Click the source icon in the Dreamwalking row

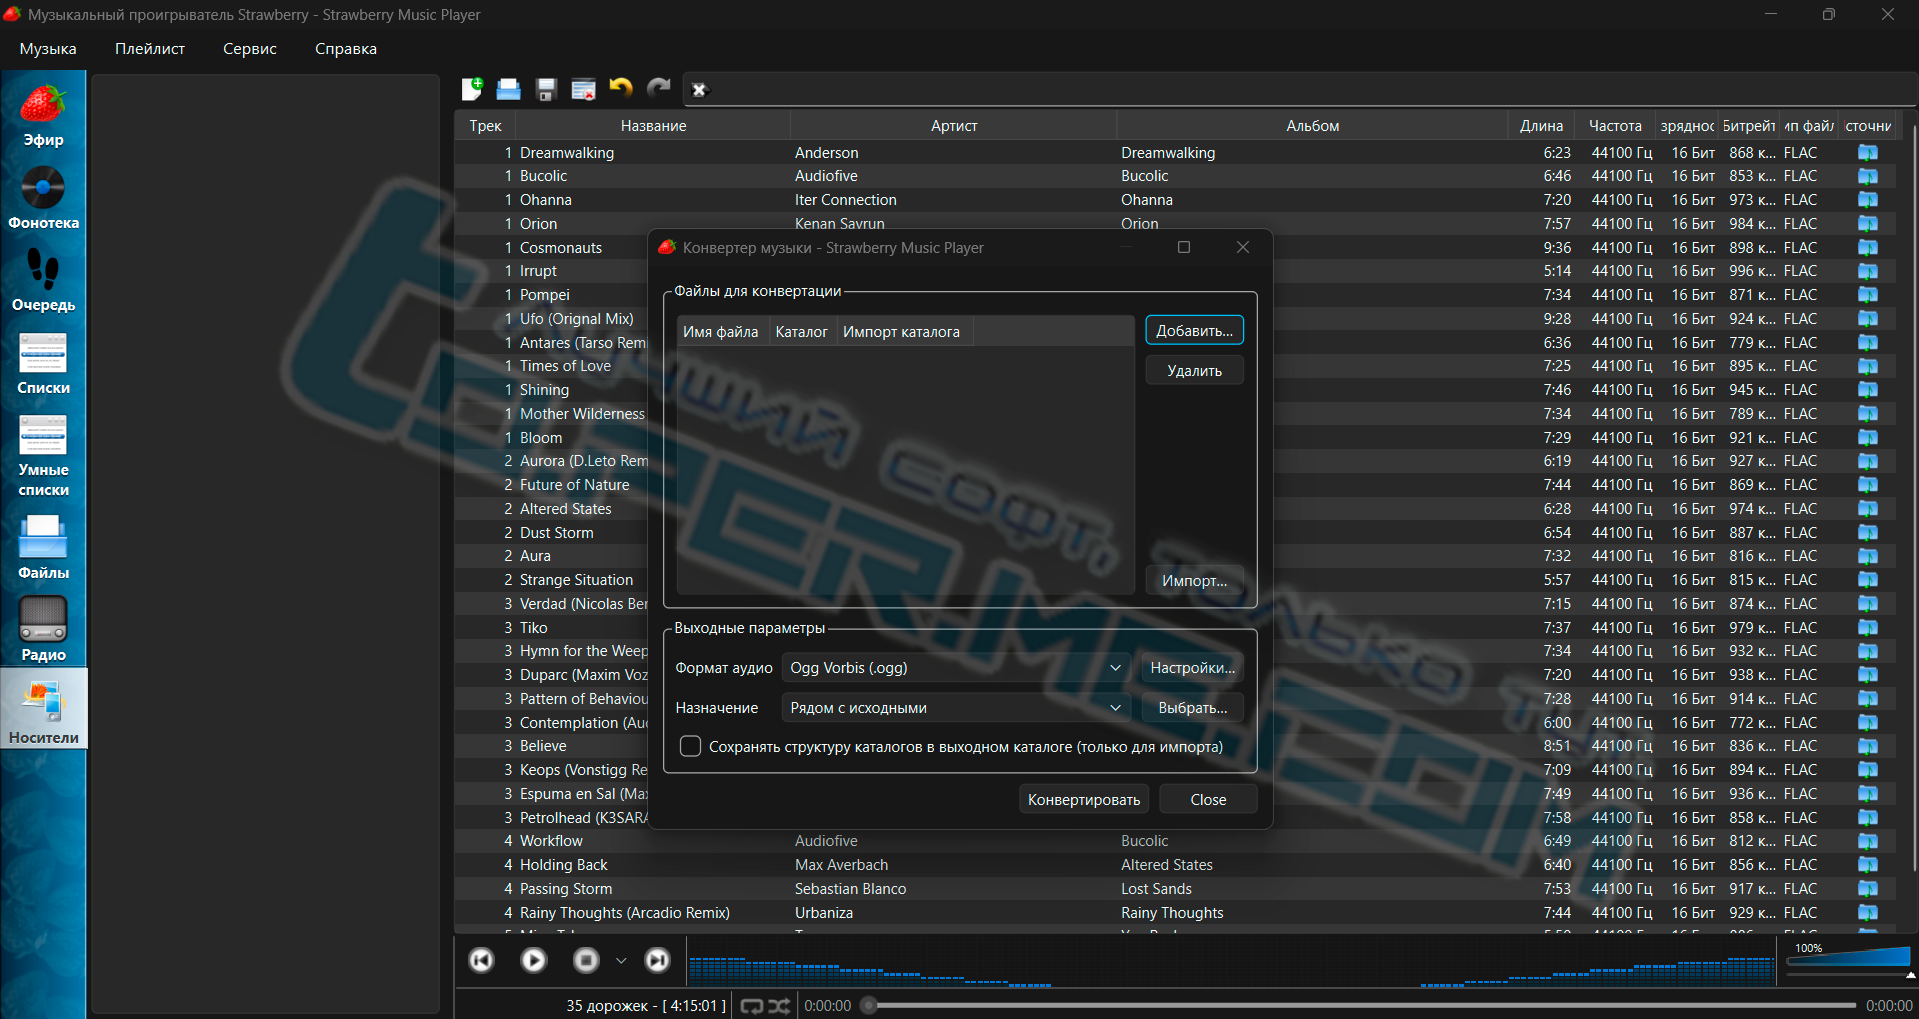pyautogui.click(x=1868, y=153)
